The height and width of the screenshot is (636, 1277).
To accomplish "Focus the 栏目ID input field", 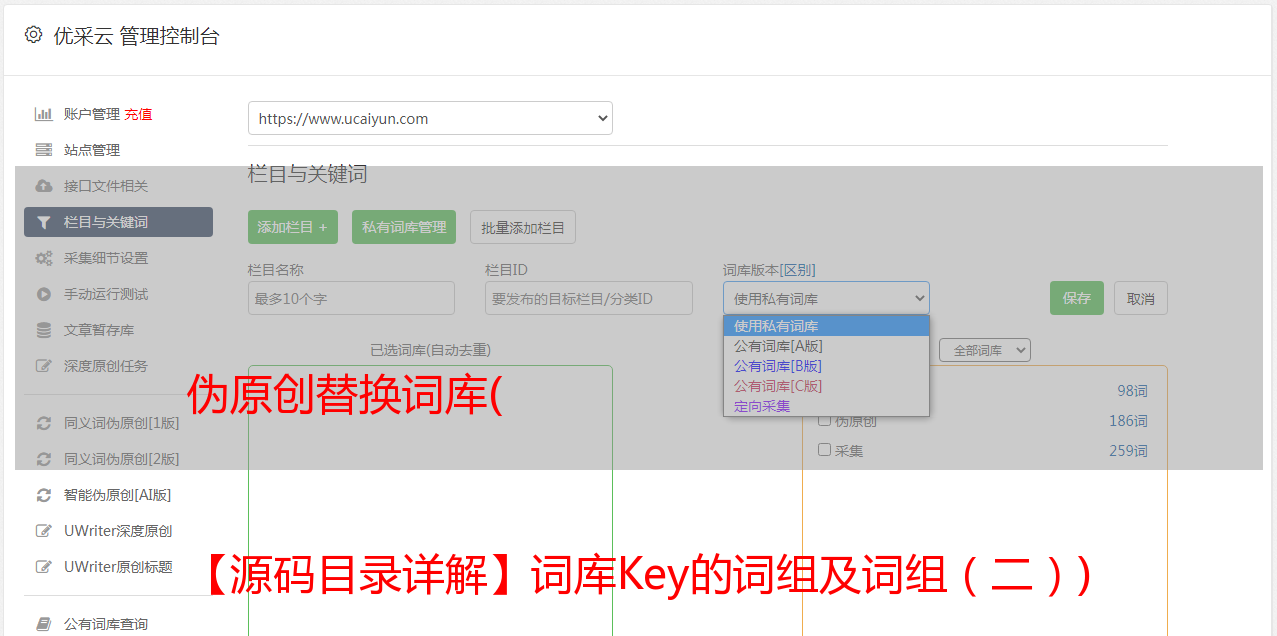I will coord(589,298).
